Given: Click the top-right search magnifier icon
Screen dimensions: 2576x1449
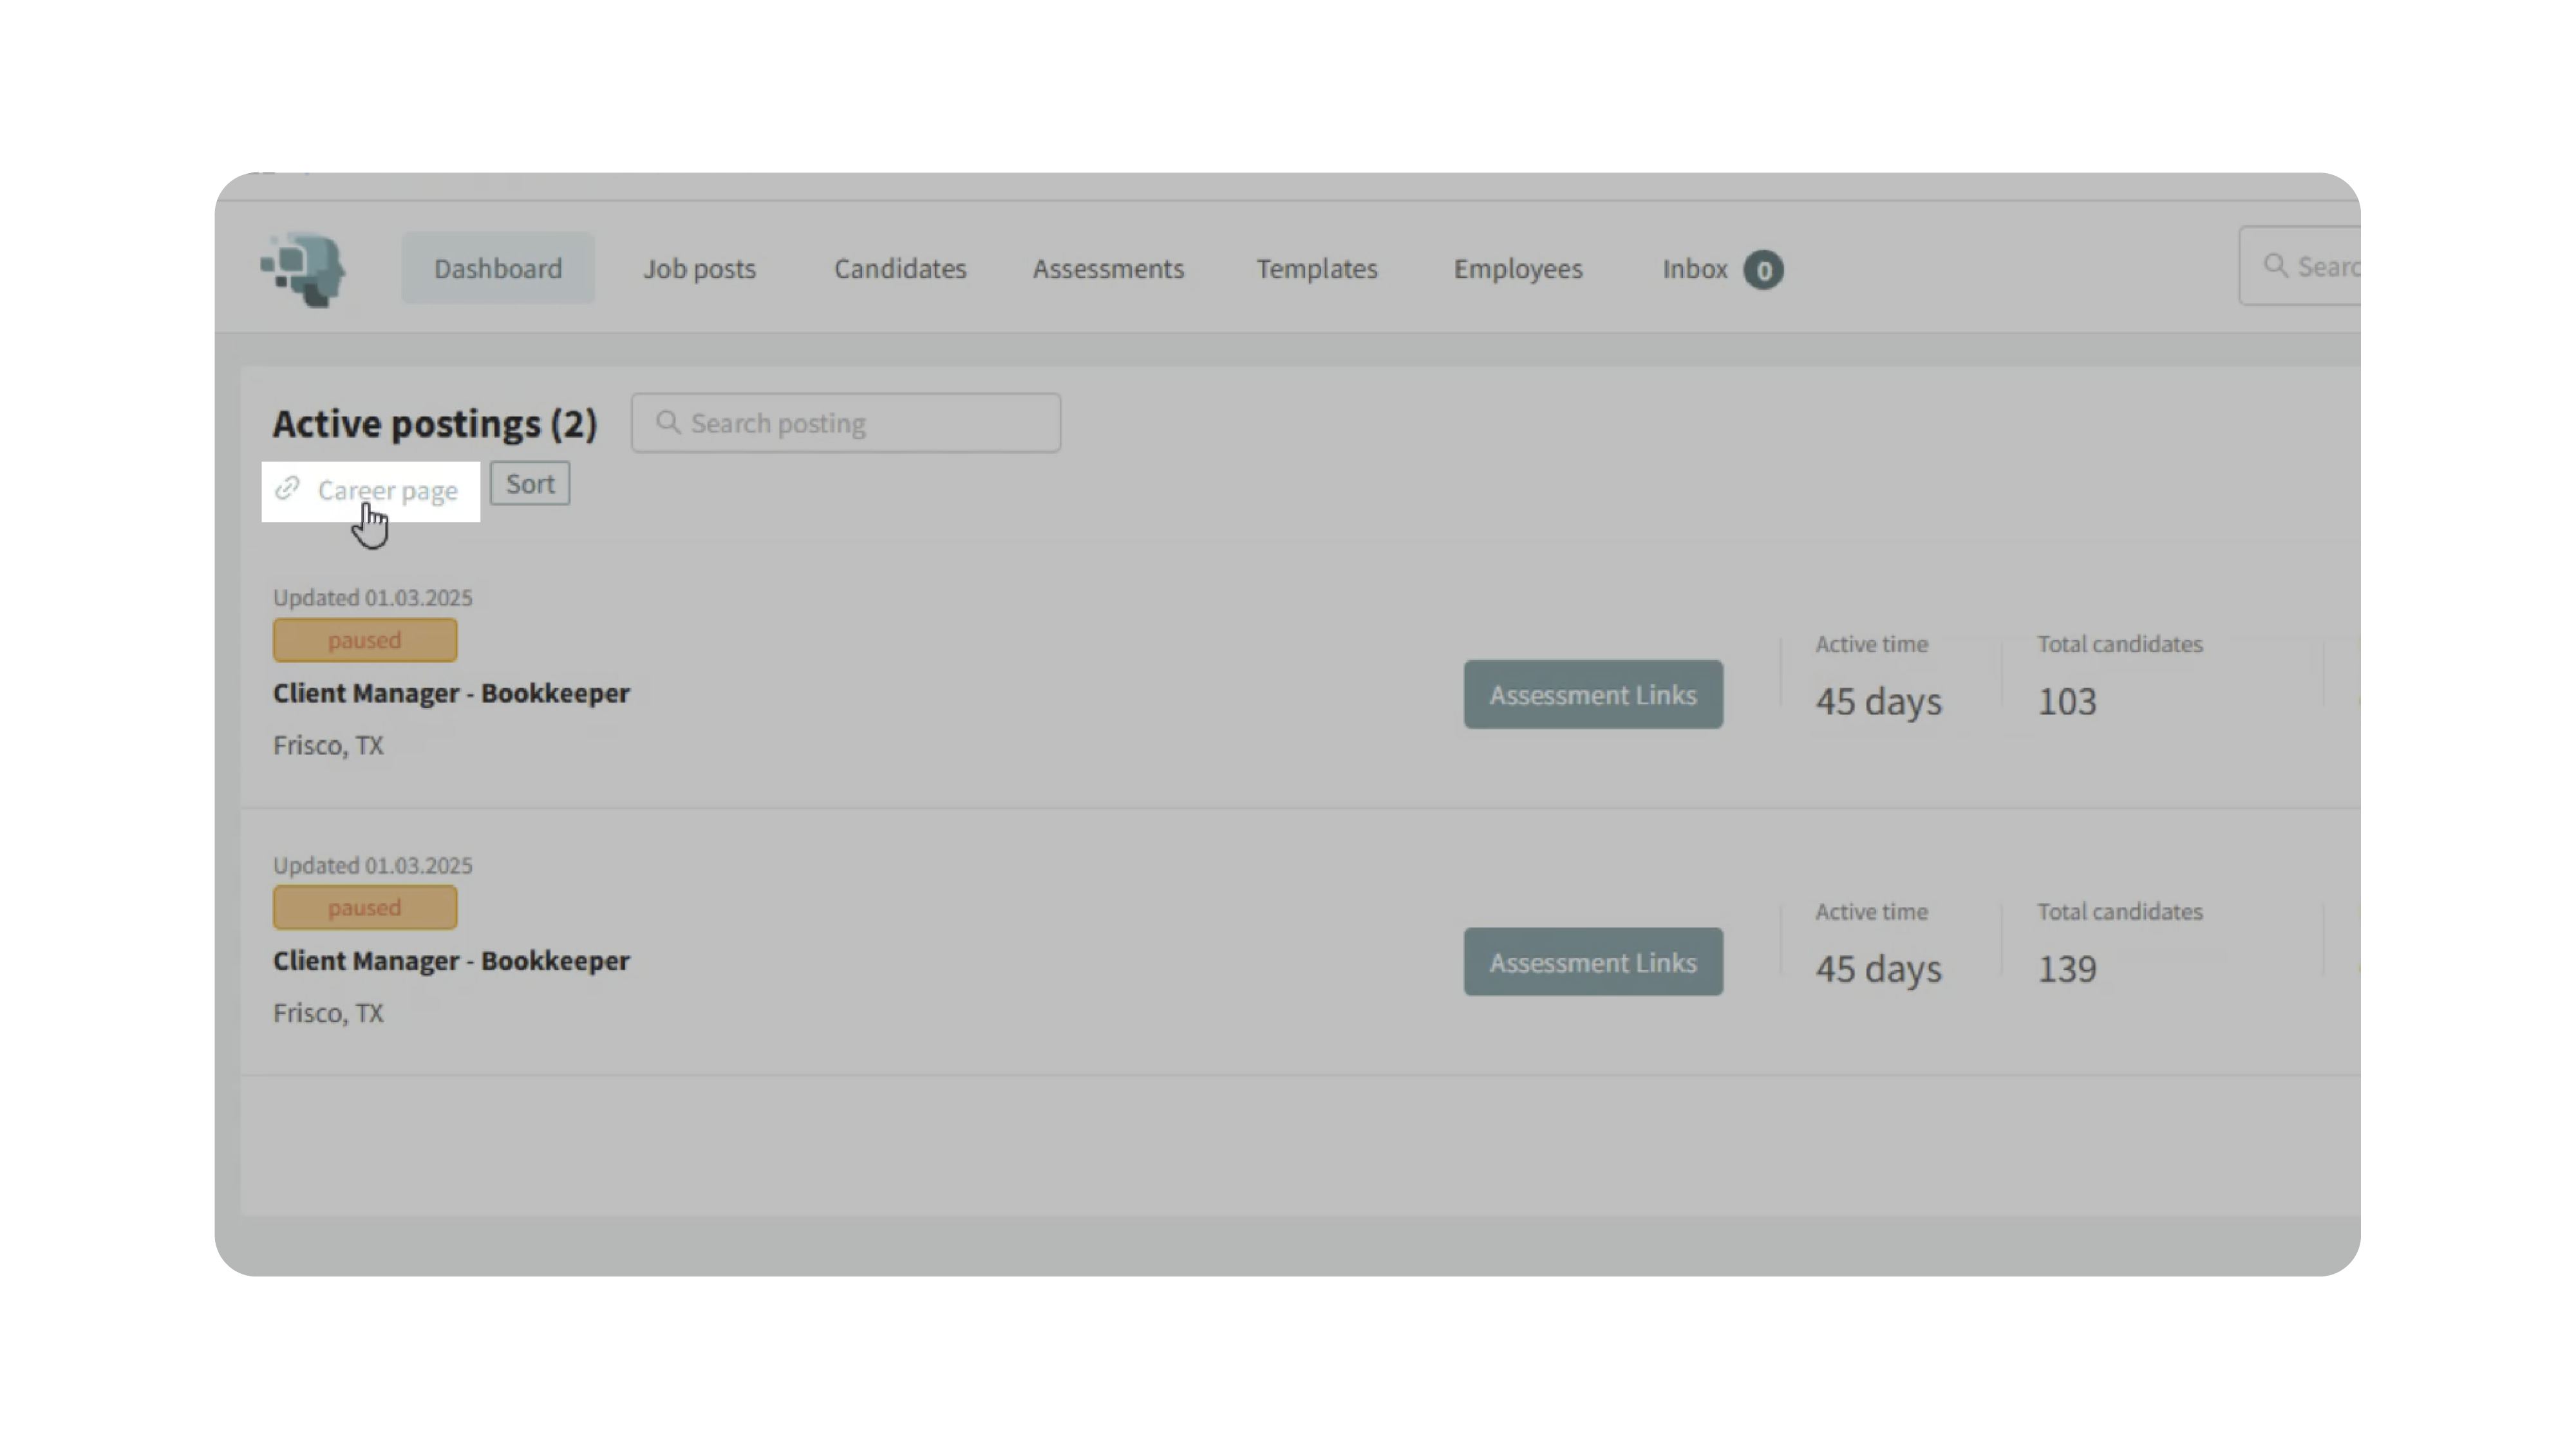Looking at the screenshot, I should (x=2275, y=266).
